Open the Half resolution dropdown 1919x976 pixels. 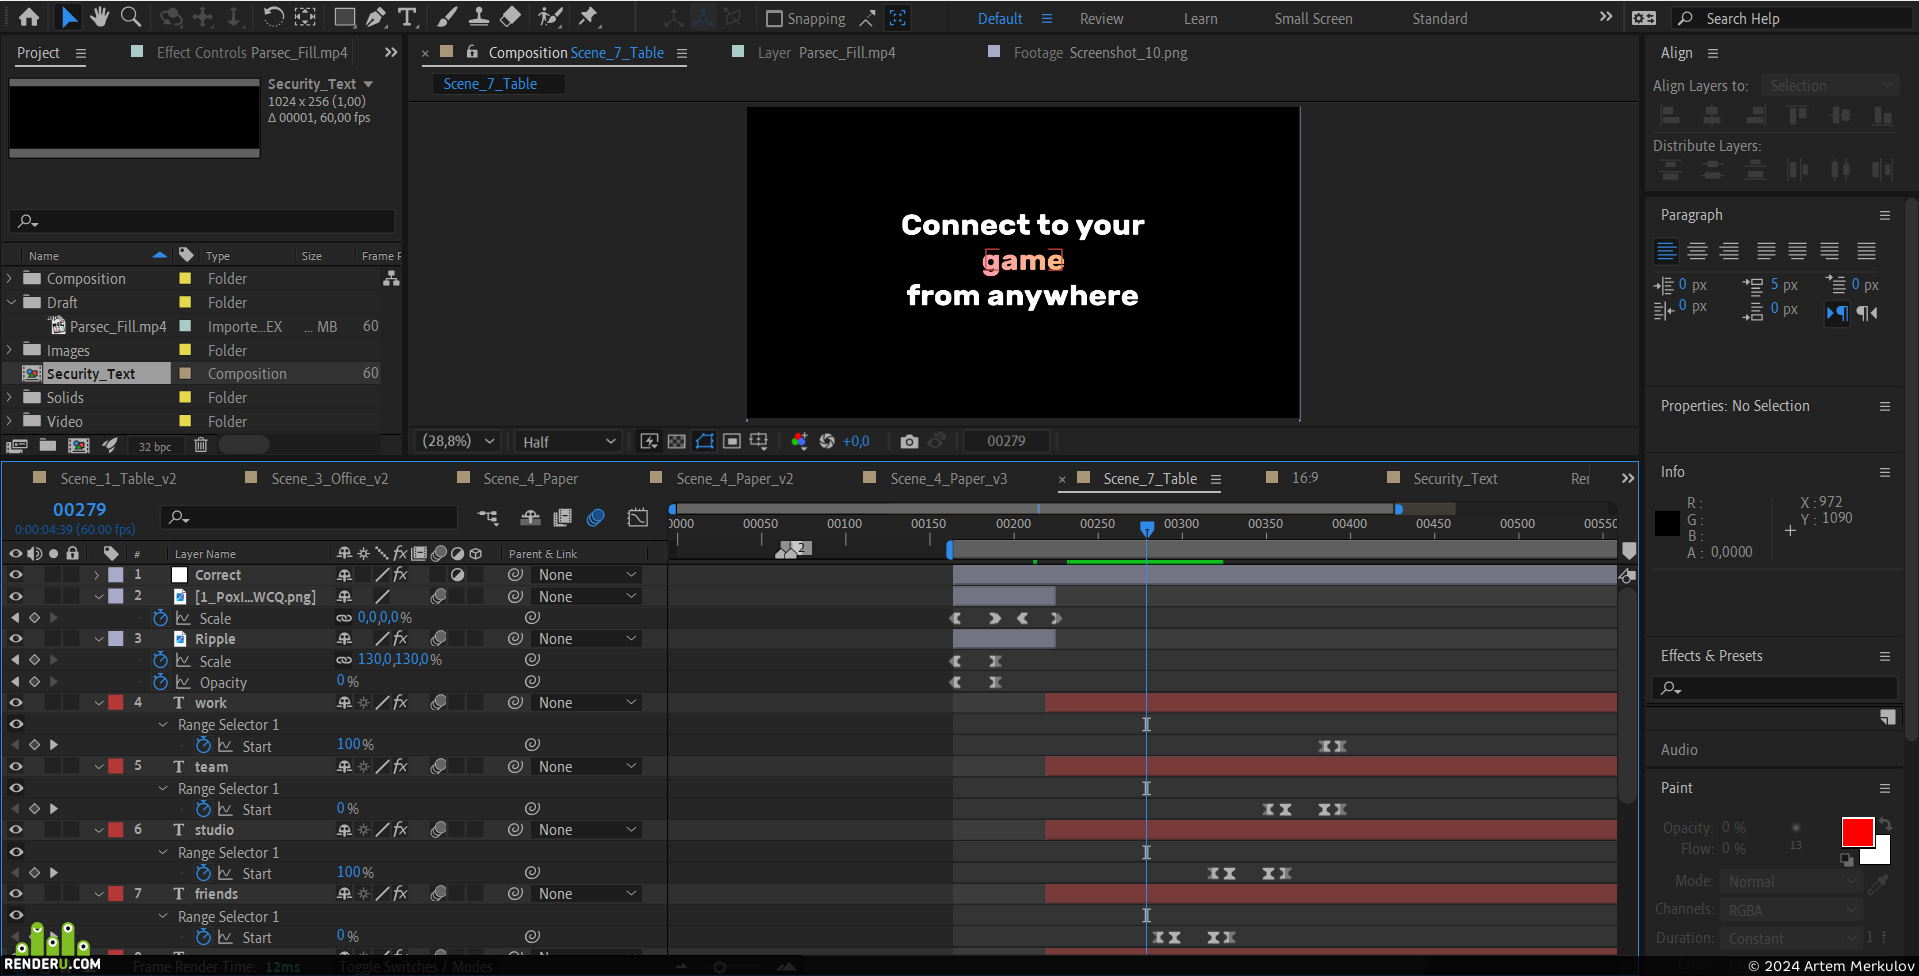coord(568,441)
